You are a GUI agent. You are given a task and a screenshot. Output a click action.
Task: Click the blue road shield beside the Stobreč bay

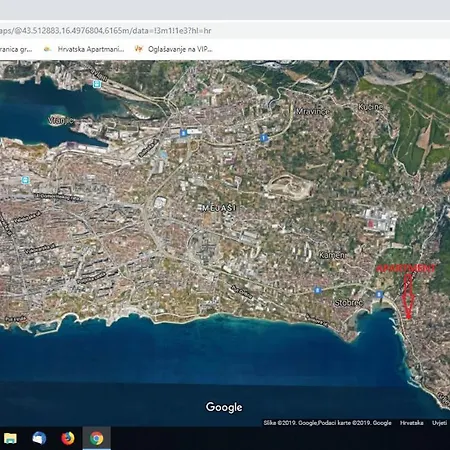coord(379,294)
